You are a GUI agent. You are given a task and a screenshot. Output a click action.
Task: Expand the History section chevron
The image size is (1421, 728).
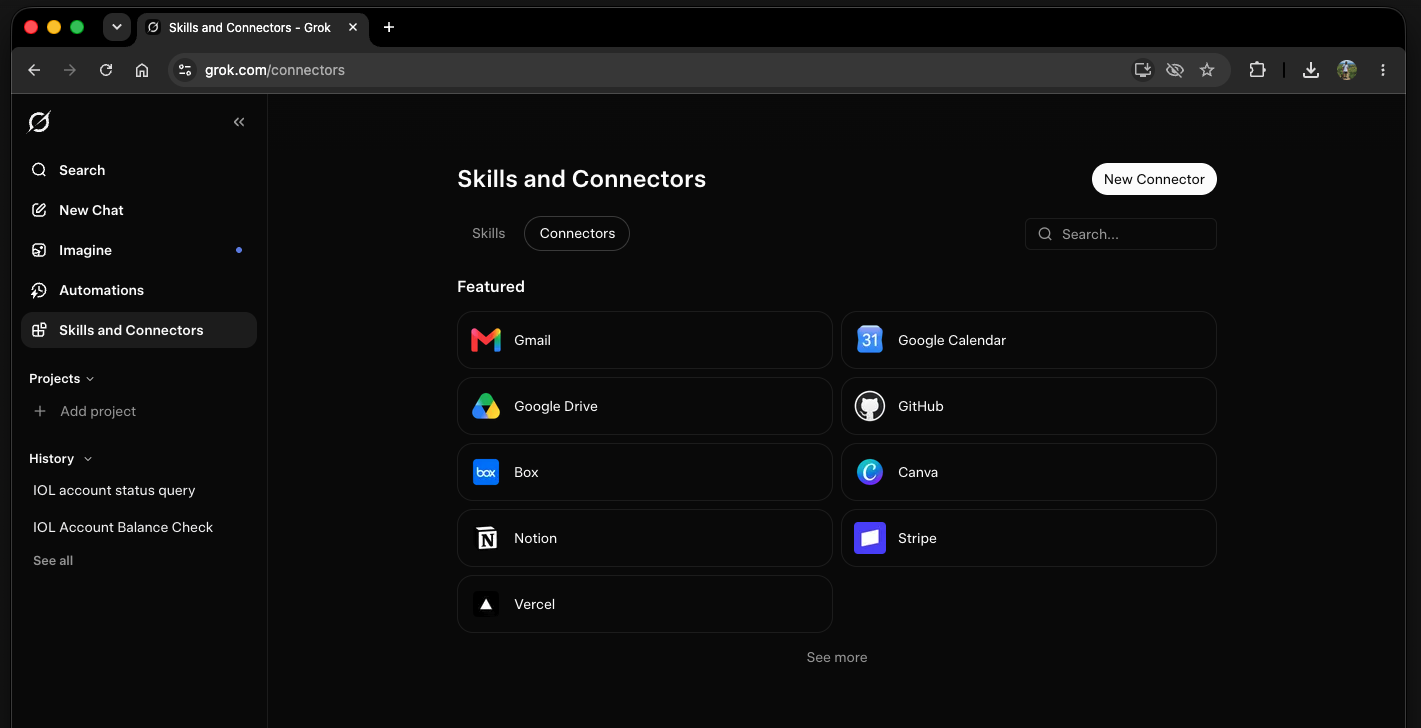click(x=88, y=459)
